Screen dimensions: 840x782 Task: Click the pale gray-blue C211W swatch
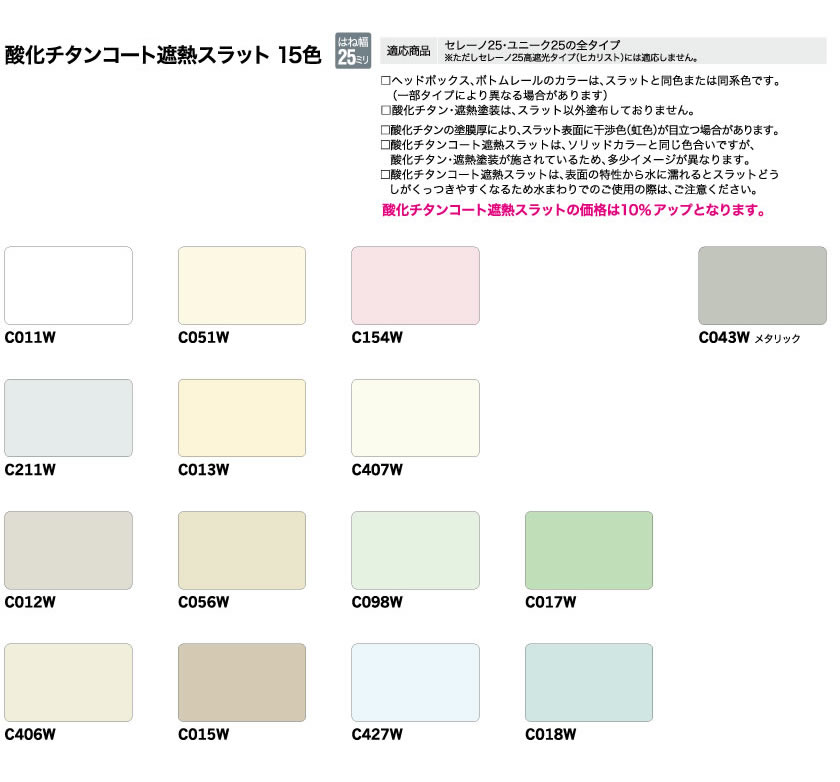point(68,418)
